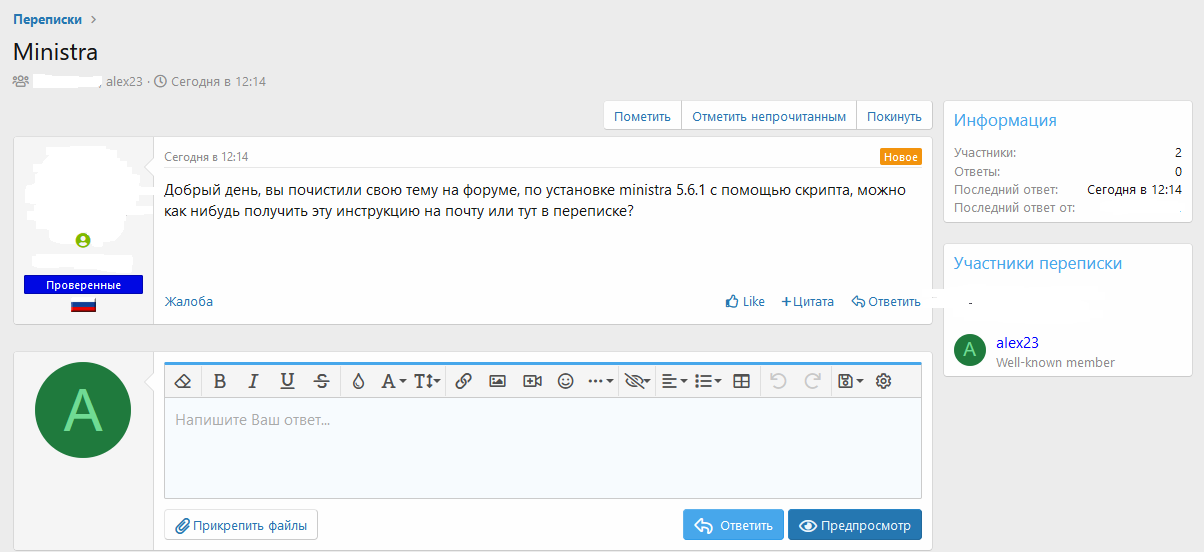Click the alex23 avatar in participants panel
Viewport: 1204px width, 552px height.
click(970, 350)
